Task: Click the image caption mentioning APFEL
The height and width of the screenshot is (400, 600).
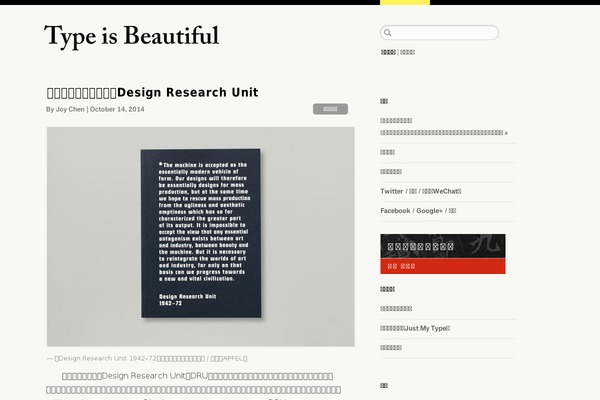Action: [147, 359]
